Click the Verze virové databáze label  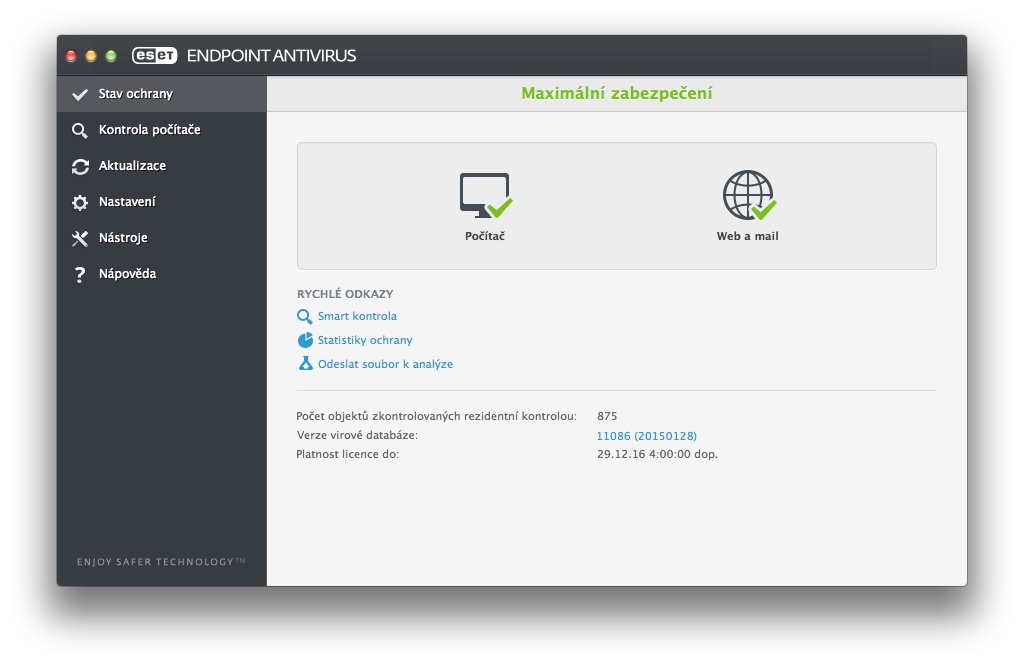click(357, 435)
